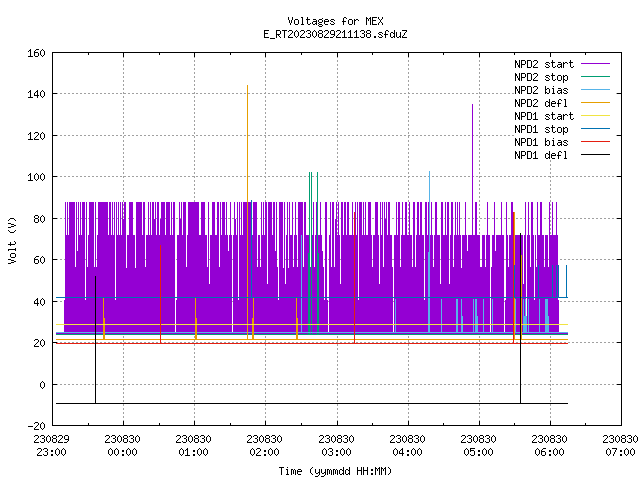Screen dimensions: 640x480
Task: Click the purple NPD2 start legend line sample
Action: click(x=595, y=64)
